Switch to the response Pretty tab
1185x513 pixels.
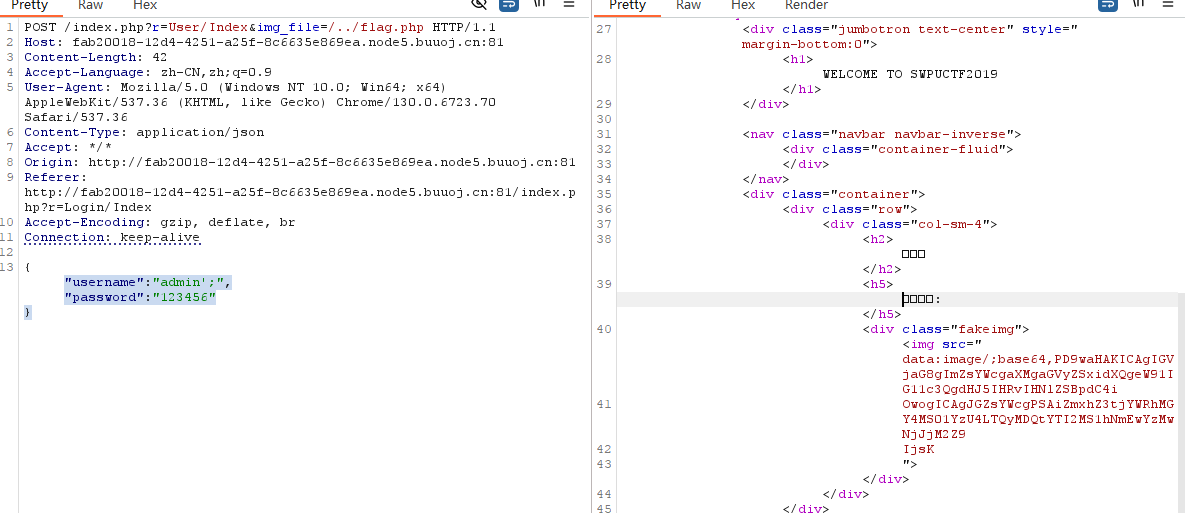pos(627,5)
